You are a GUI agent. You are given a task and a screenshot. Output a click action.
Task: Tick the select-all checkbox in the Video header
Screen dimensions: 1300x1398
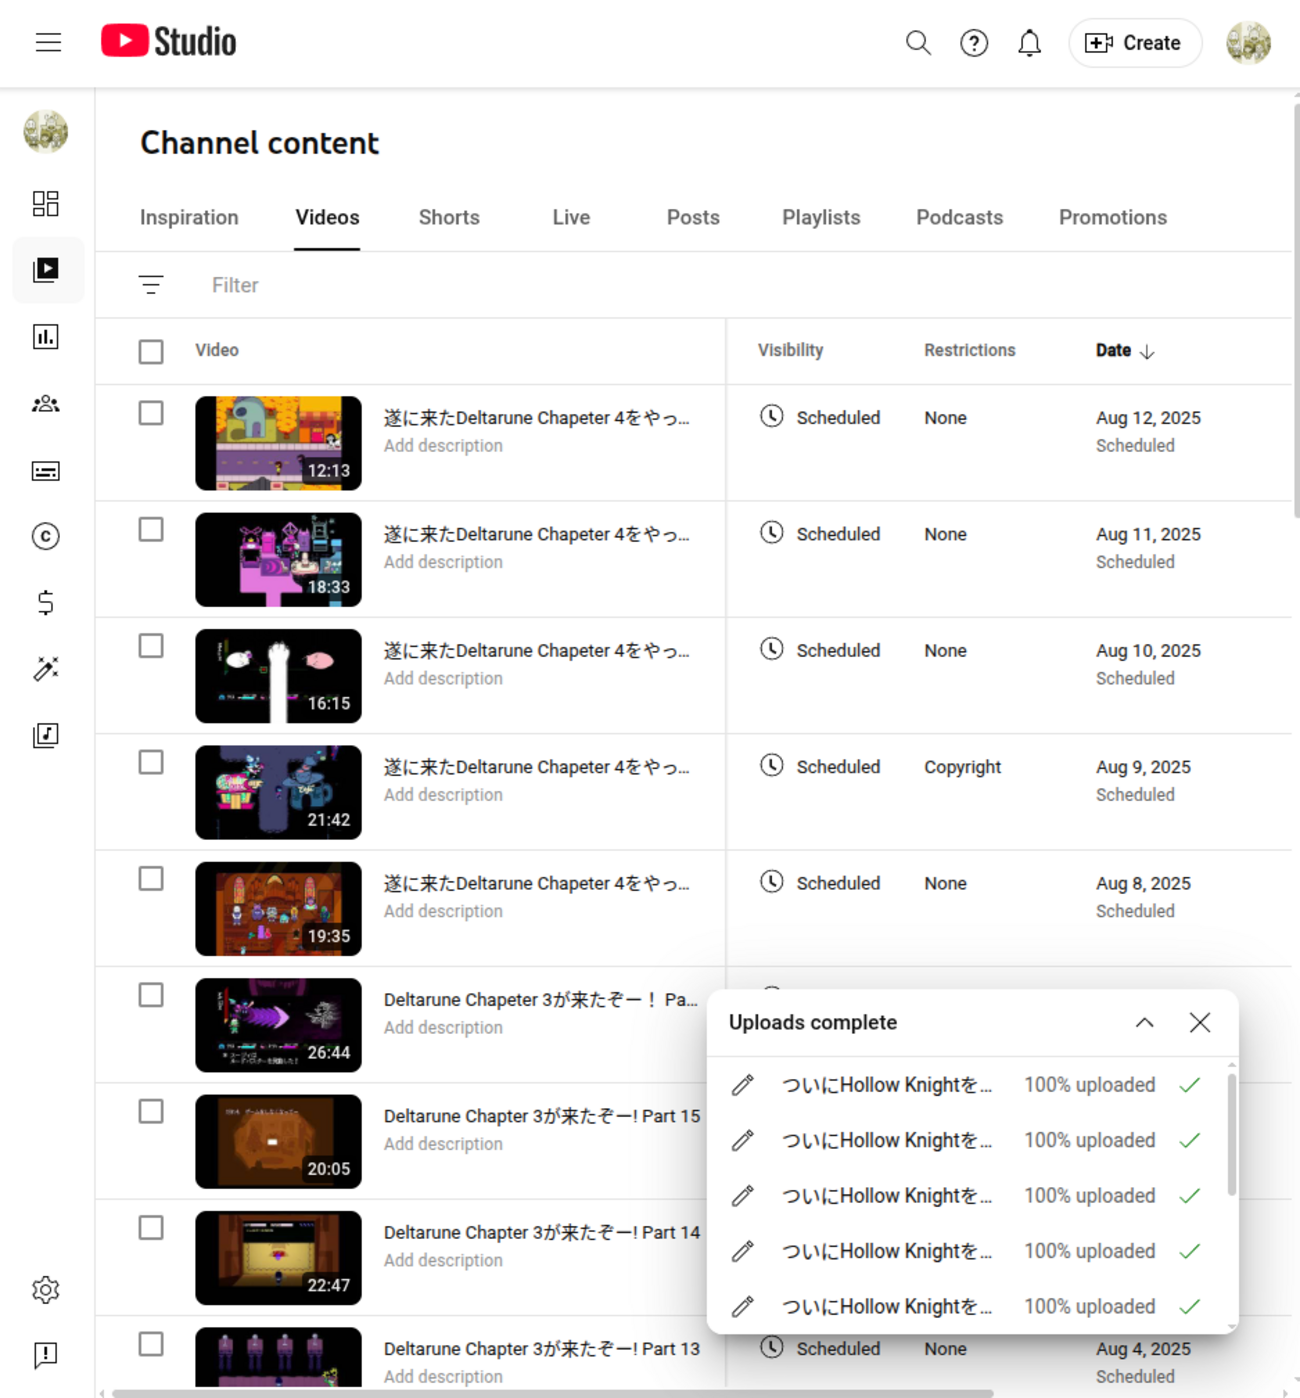(151, 352)
